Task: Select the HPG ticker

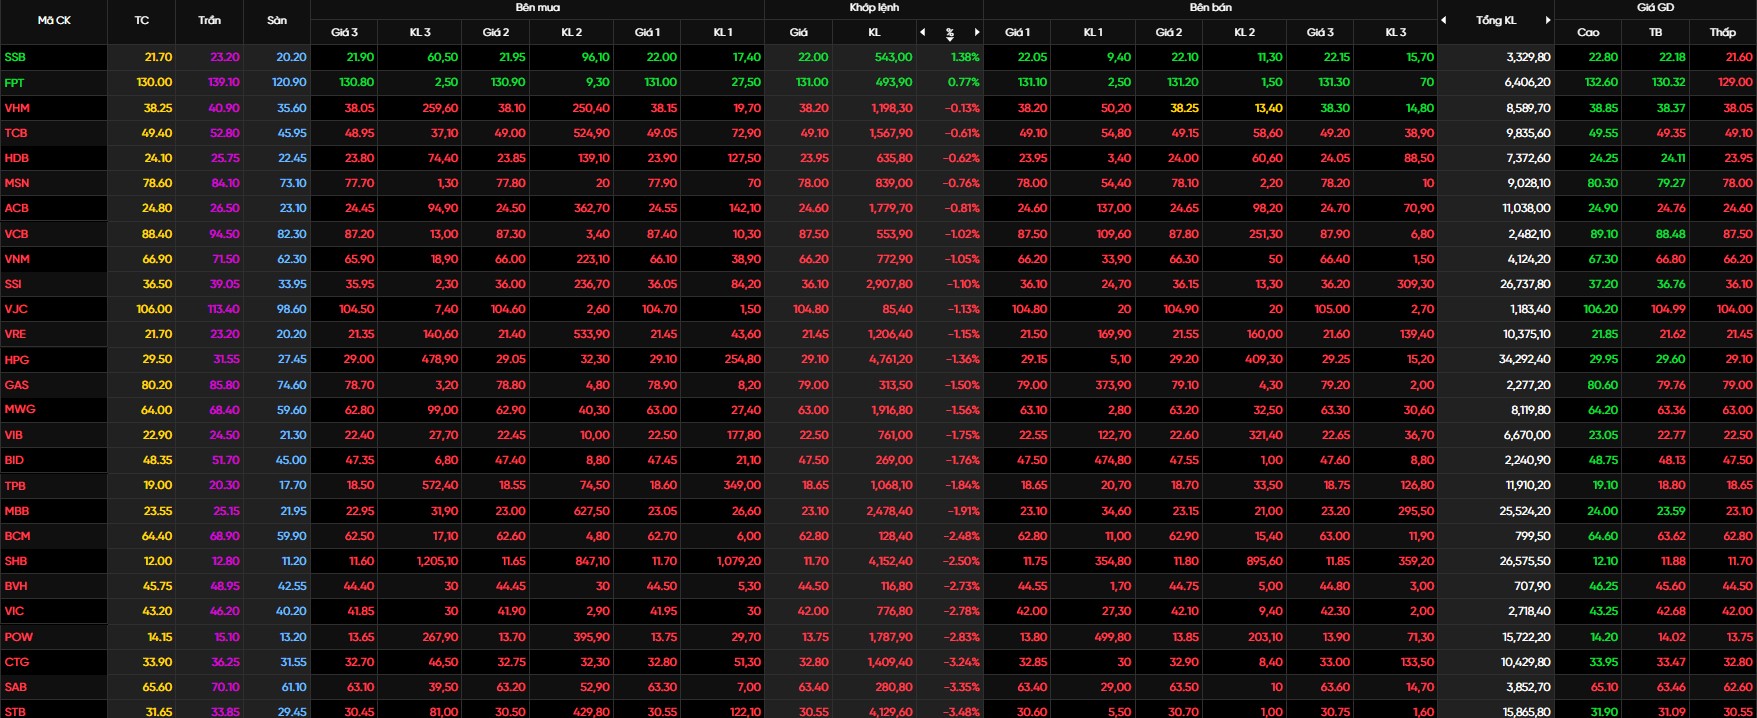Action: [x=17, y=360]
